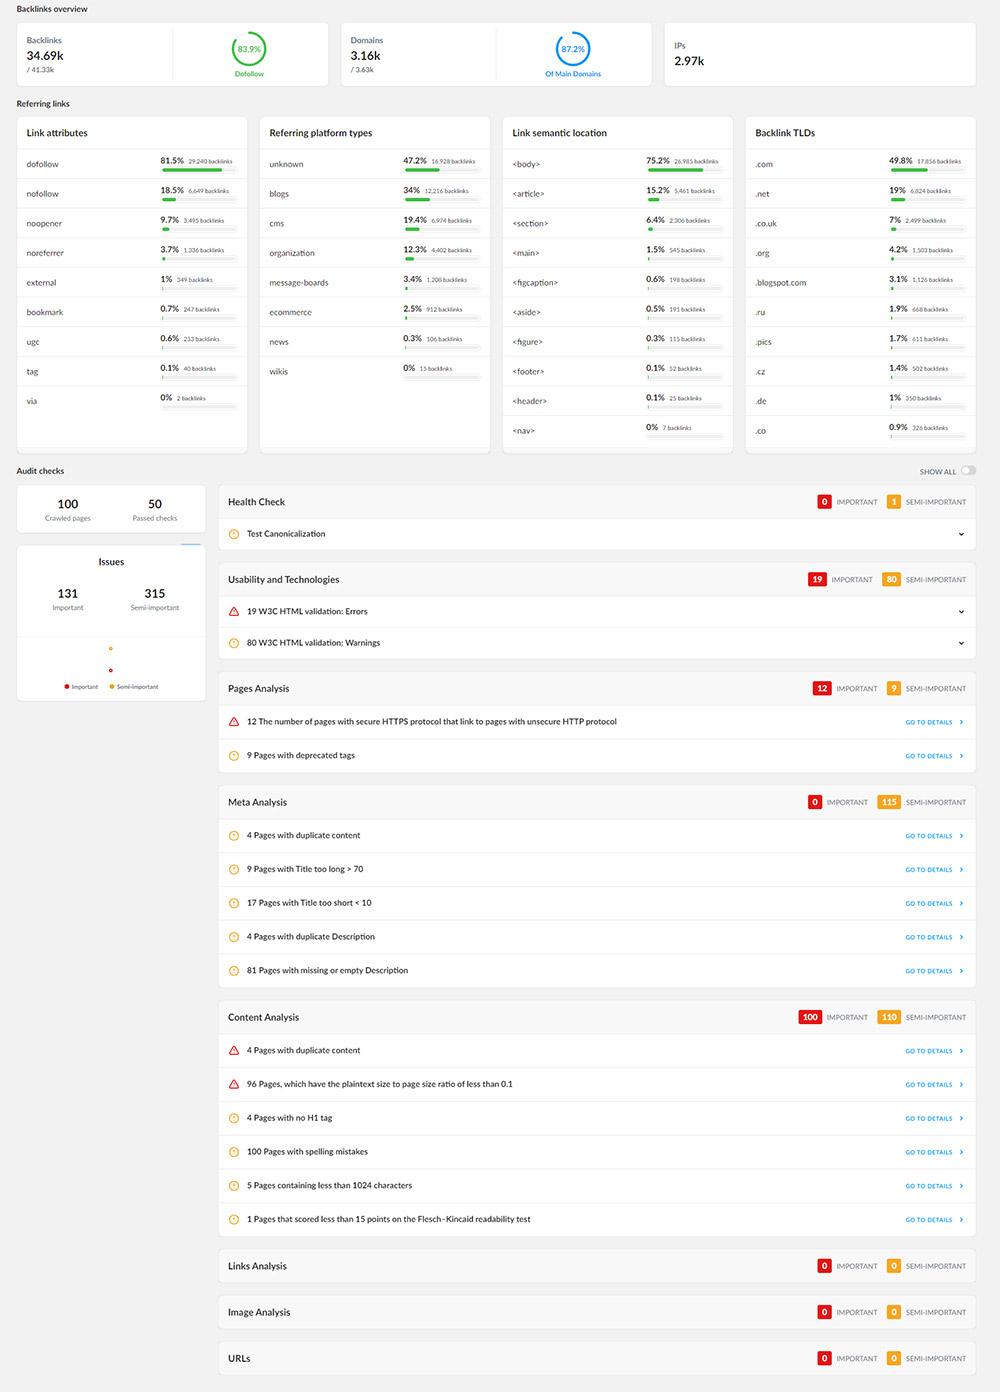Click Usability and Technologies red 19 badge

point(817,579)
